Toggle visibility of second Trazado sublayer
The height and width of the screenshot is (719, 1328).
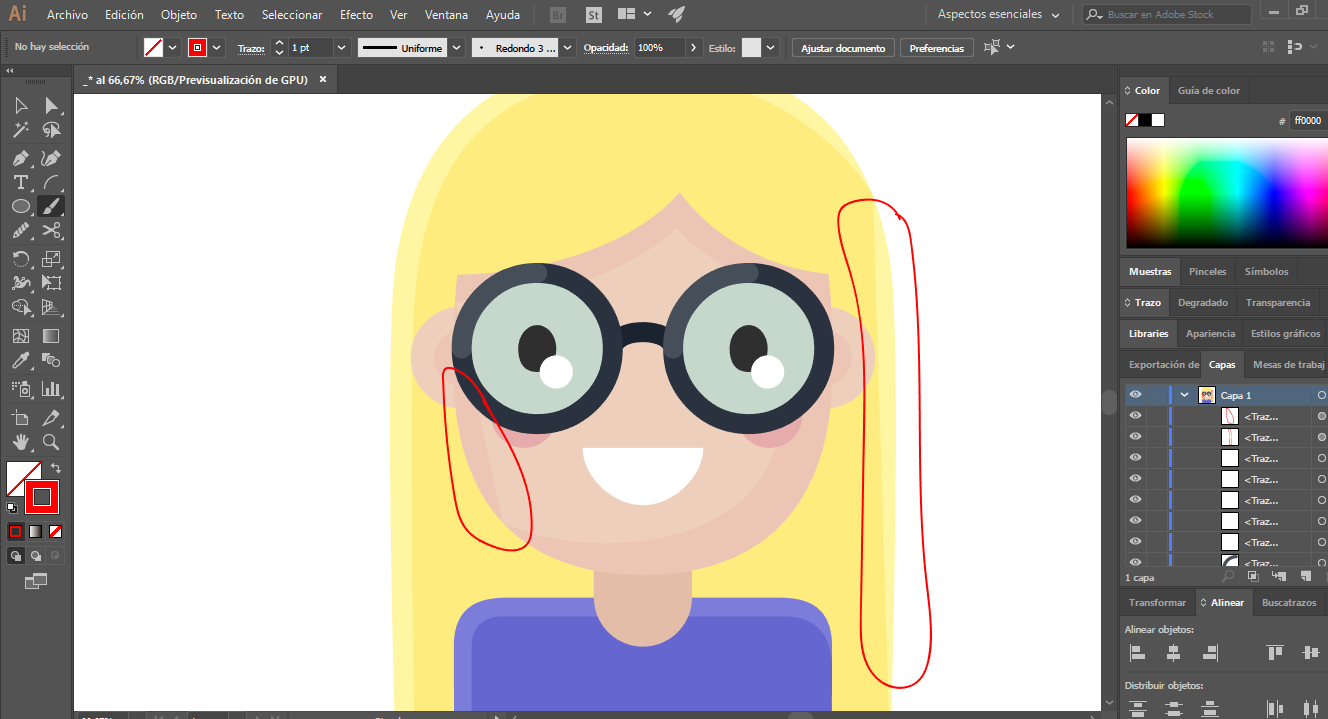click(x=1135, y=437)
